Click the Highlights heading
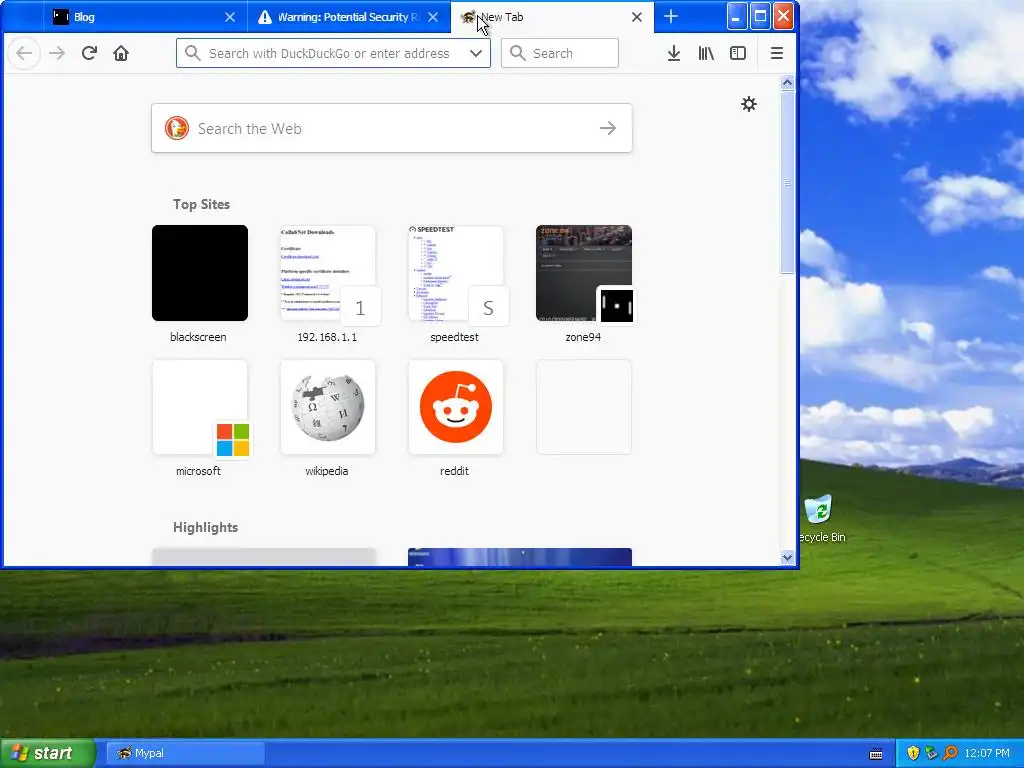Screen dimensions: 1024x768 [205, 527]
